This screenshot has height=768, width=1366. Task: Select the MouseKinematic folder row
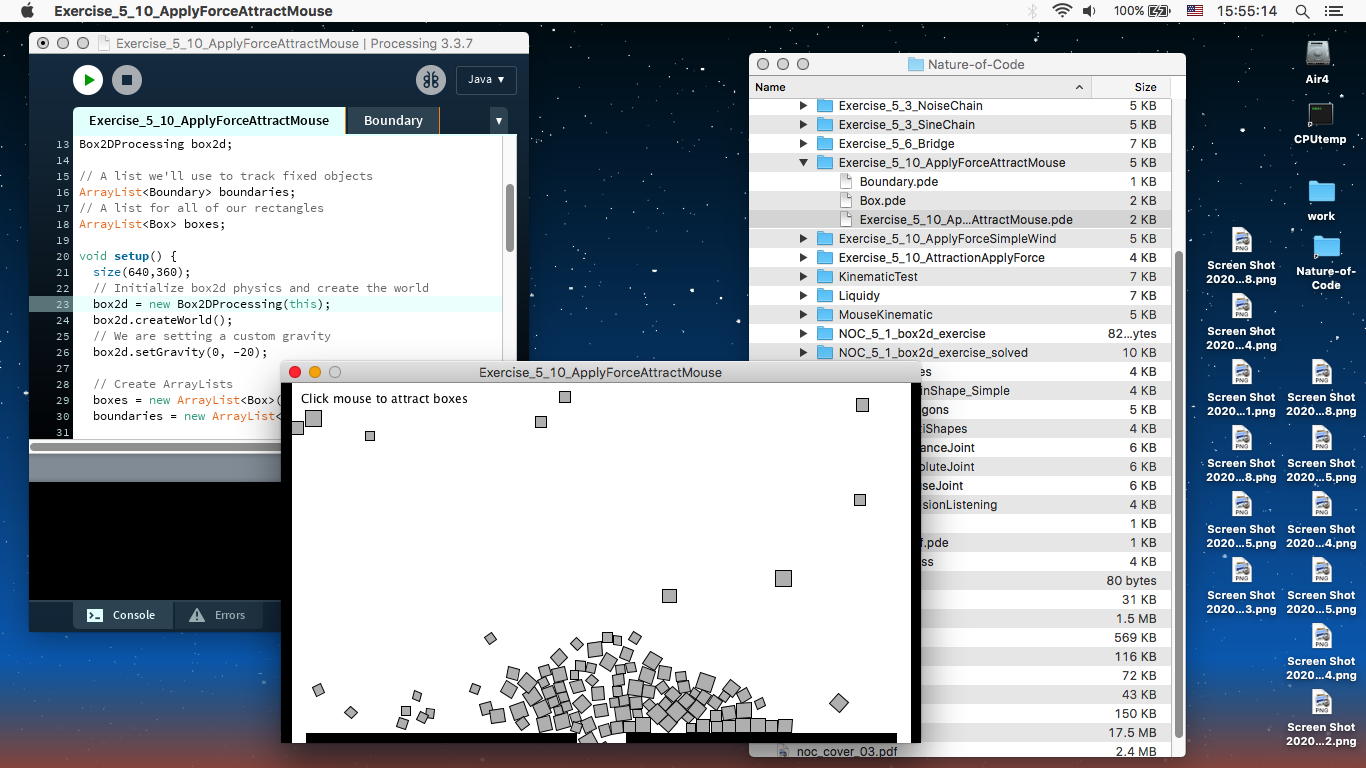click(958, 315)
